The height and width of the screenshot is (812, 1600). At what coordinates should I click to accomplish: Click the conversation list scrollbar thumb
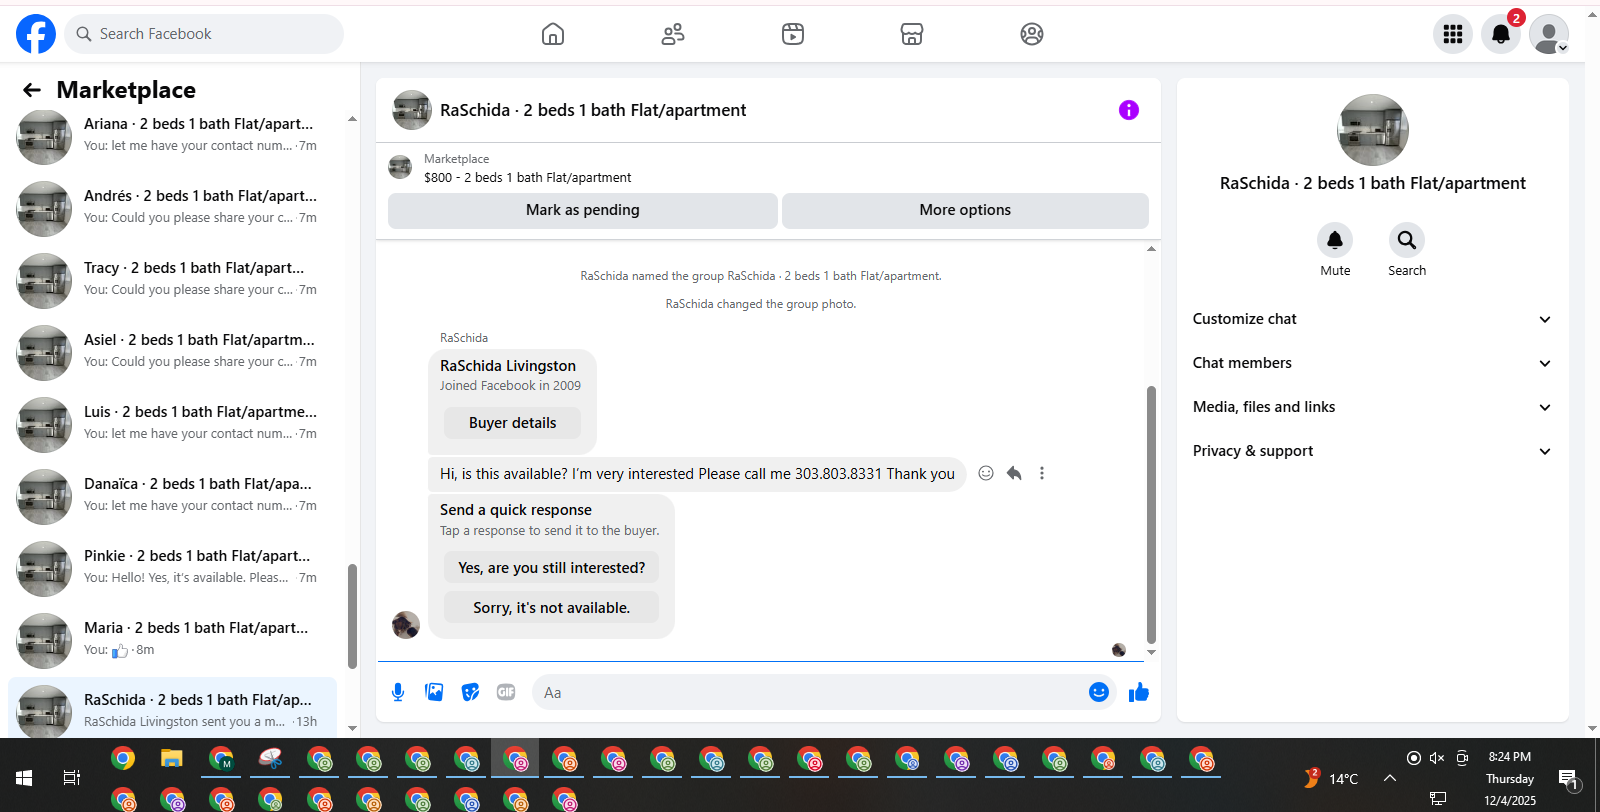pos(352,616)
